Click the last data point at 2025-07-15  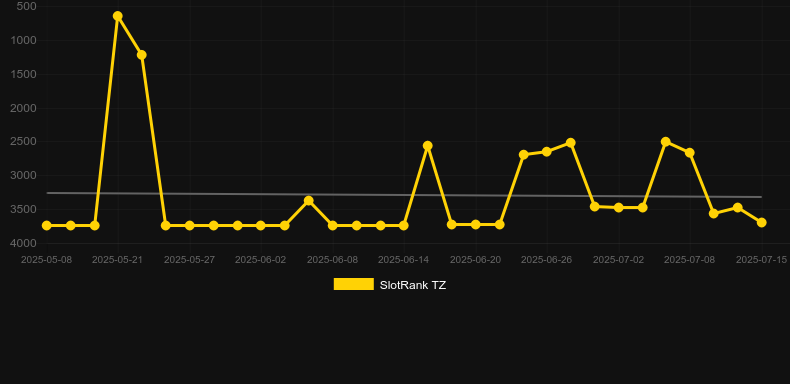click(x=761, y=222)
